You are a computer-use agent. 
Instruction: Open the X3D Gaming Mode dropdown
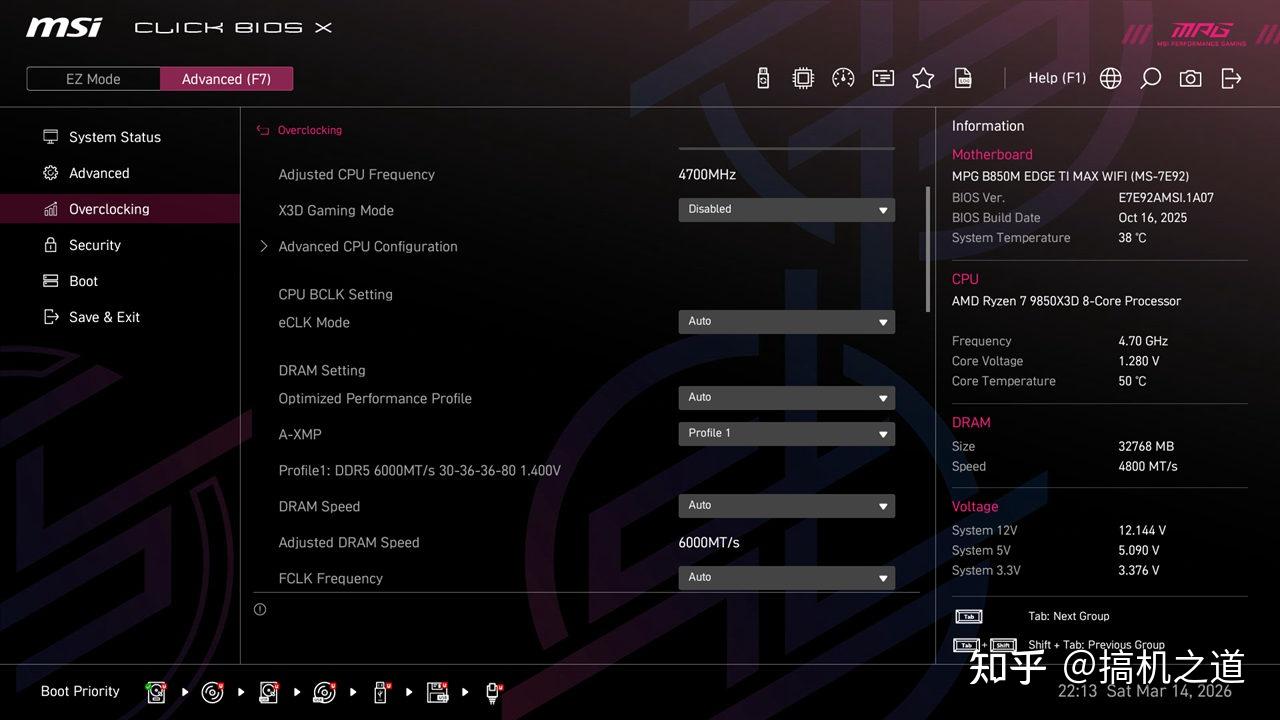[786, 210]
